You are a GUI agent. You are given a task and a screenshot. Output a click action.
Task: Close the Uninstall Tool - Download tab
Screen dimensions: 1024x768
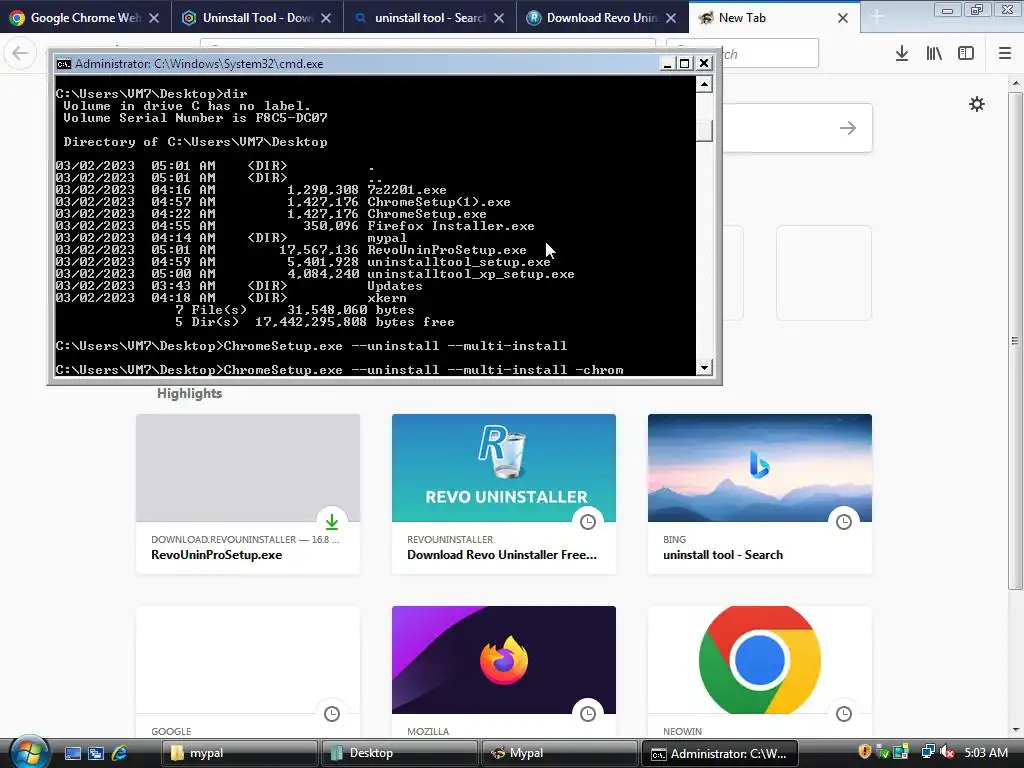point(326,18)
